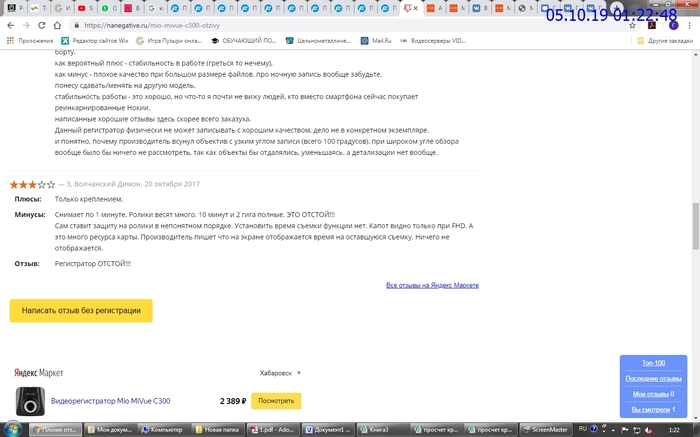The width and height of the screenshot is (700, 437).
Task: Click the Mio MiVue C300 product thumbnail
Action: (28, 401)
